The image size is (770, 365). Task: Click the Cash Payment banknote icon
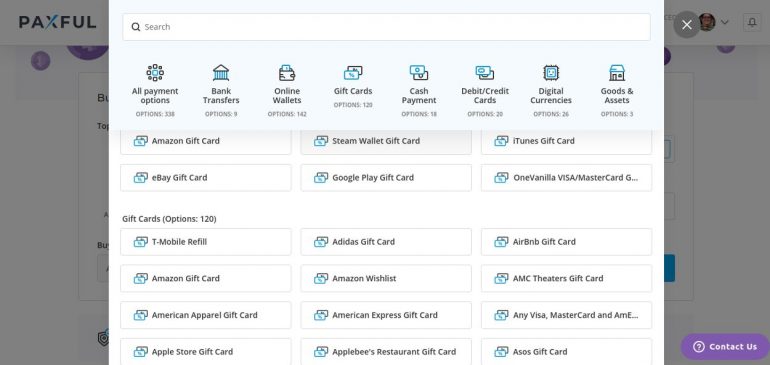click(419, 73)
